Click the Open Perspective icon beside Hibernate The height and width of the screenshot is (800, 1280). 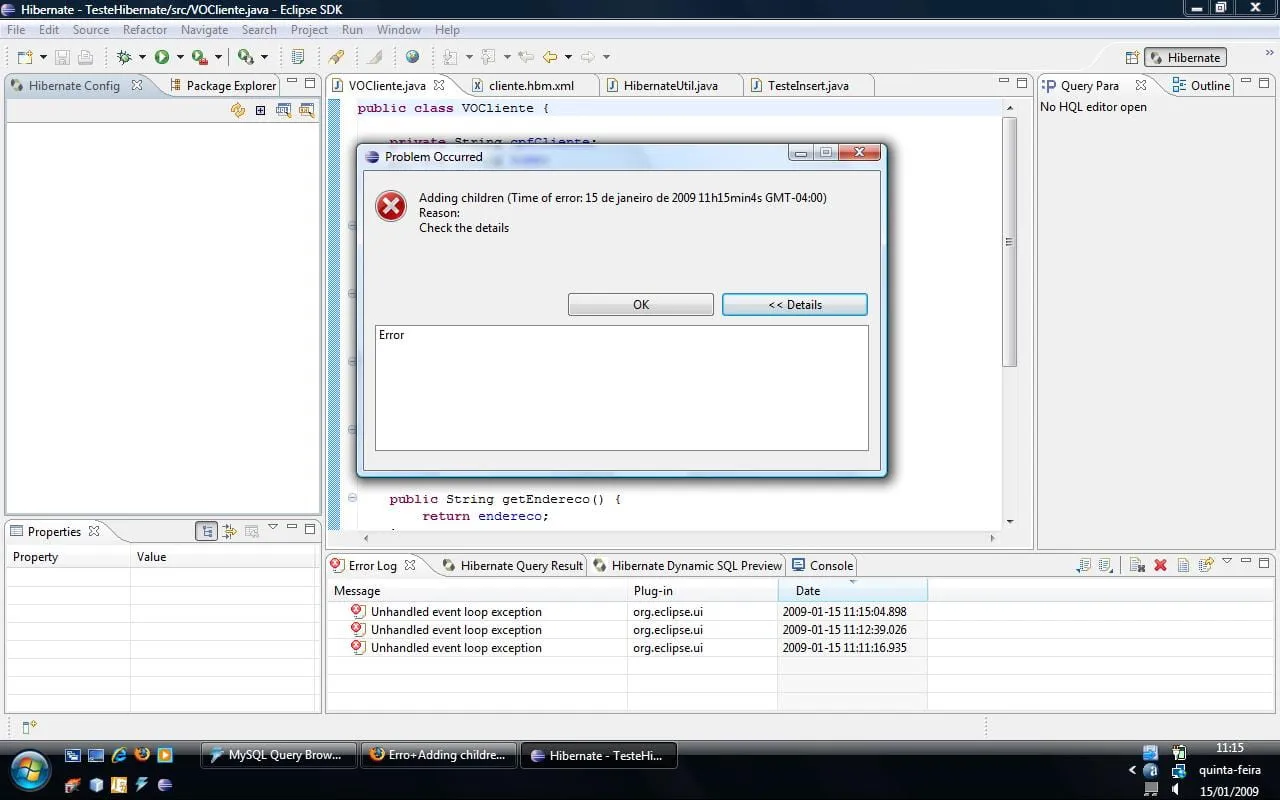pos(1132,58)
